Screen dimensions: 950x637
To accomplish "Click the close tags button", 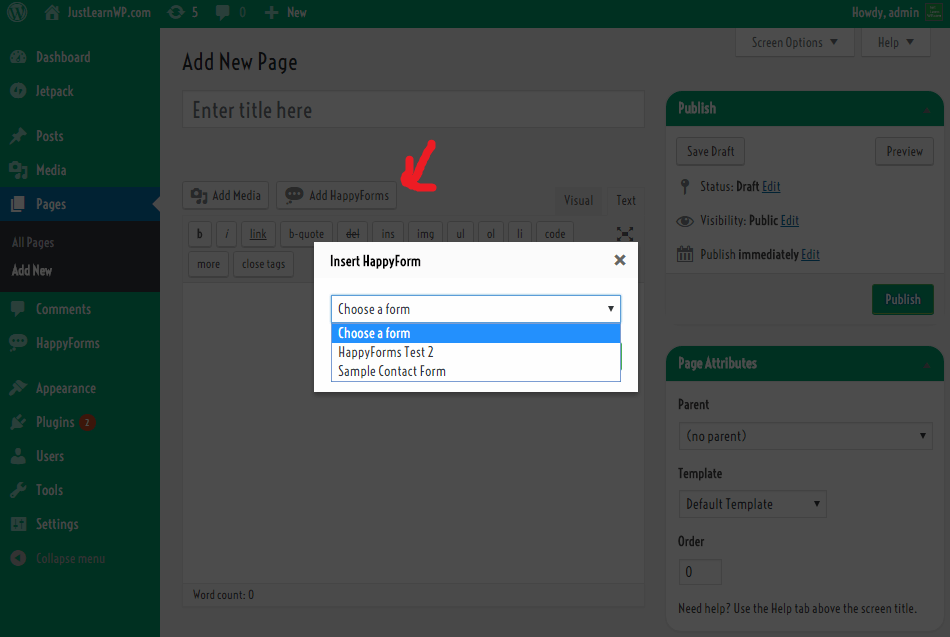I will click(264, 264).
